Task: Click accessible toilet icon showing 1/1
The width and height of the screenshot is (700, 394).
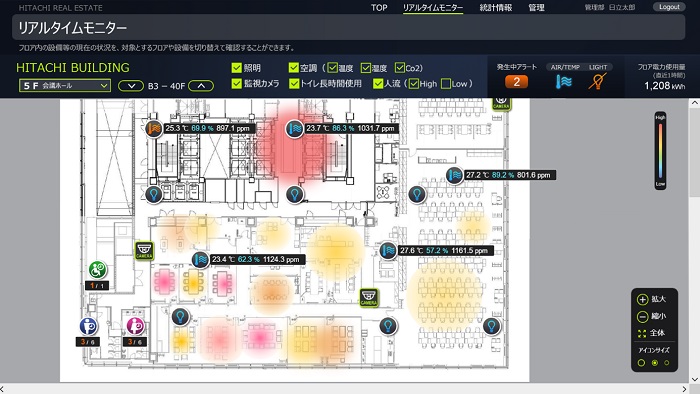Action: tap(97, 270)
